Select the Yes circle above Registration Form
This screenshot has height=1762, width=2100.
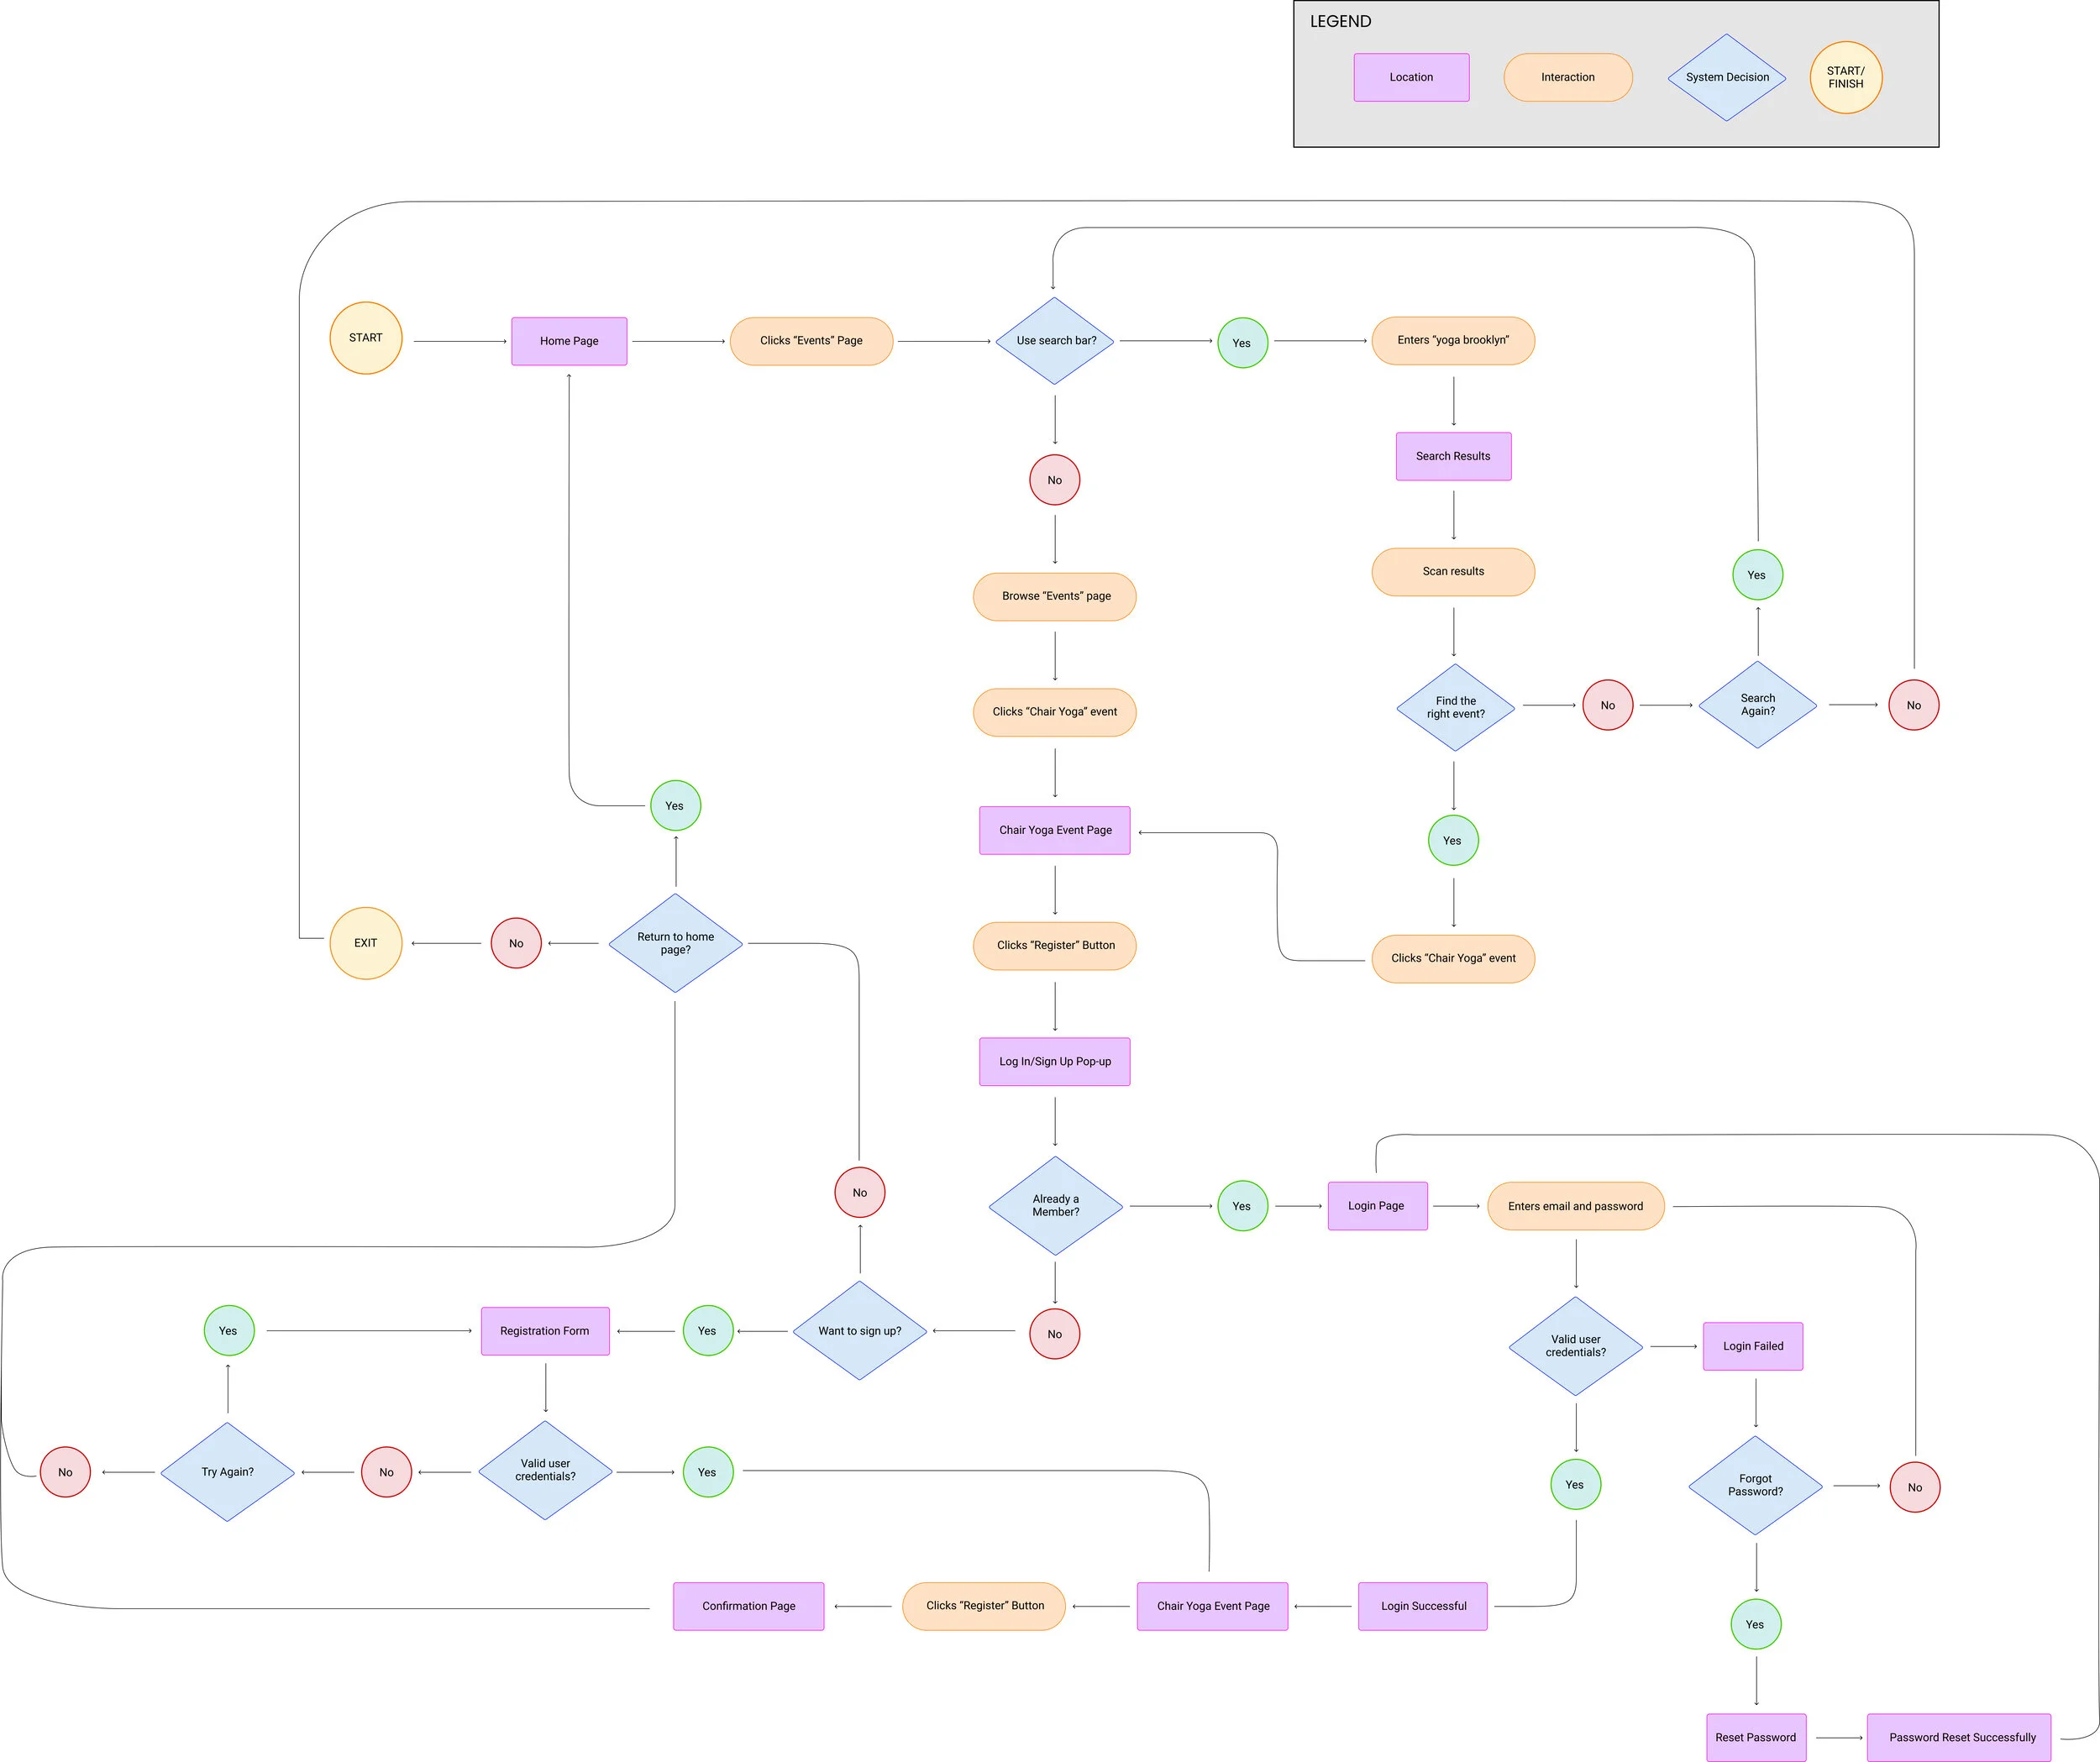228,1331
